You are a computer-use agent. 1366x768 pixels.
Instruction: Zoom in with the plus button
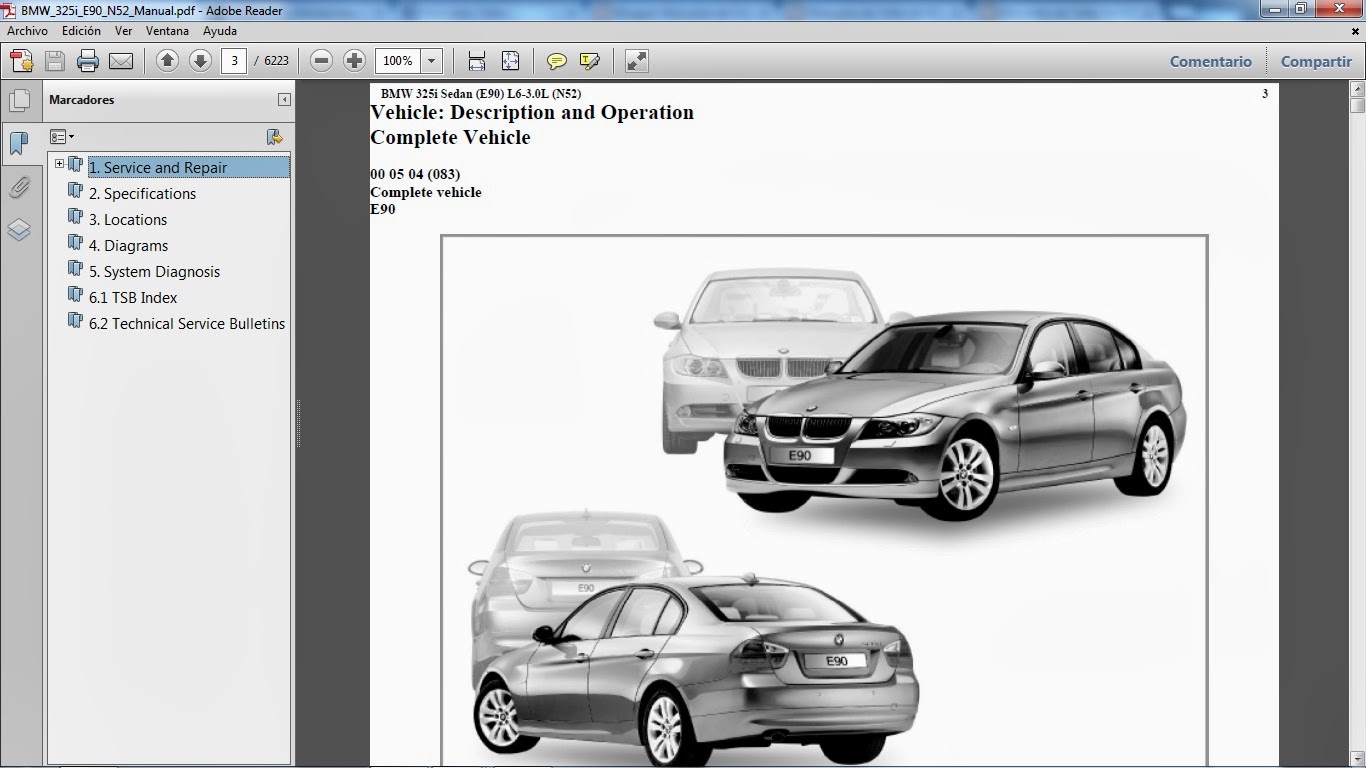(x=354, y=61)
